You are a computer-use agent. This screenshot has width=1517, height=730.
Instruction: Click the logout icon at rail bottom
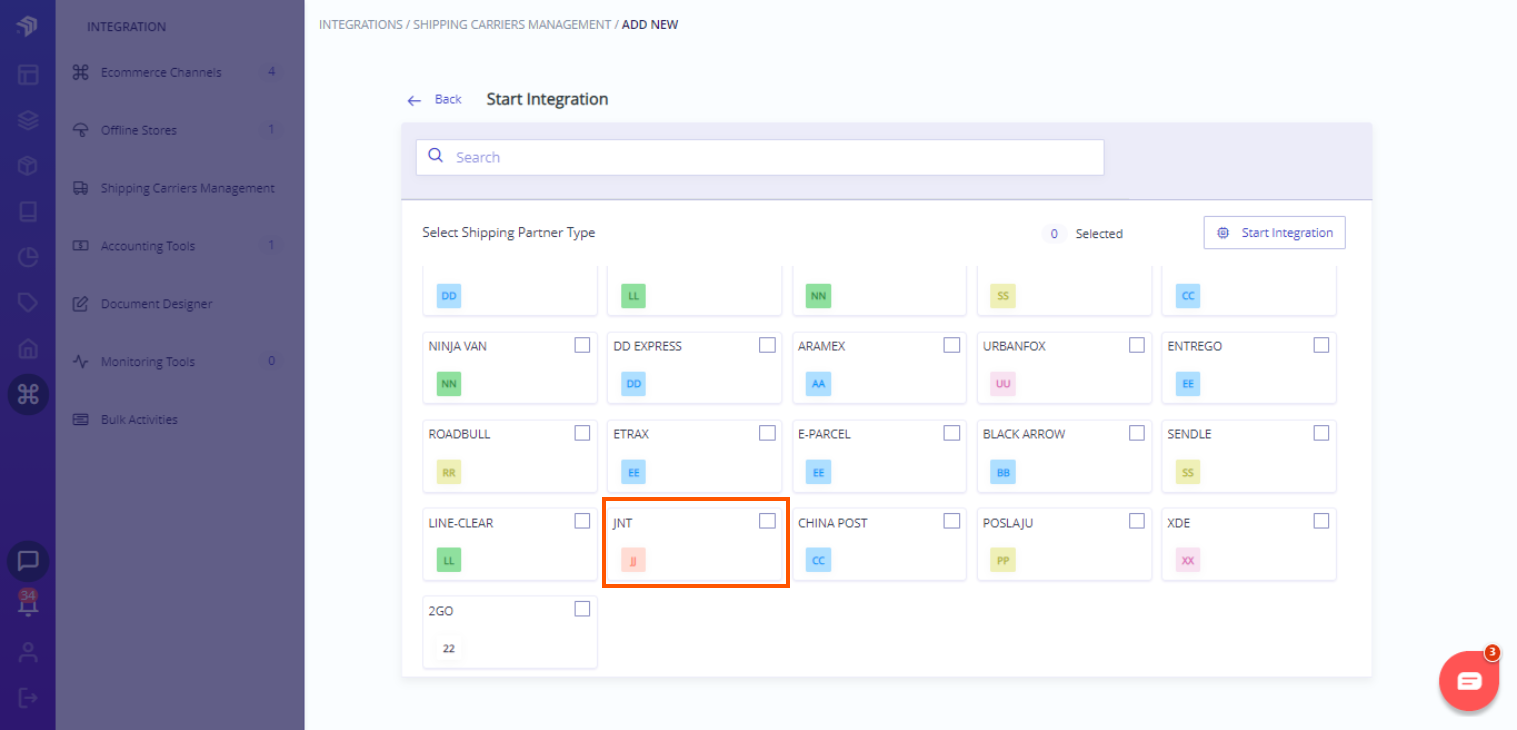click(x=28, y=697)
